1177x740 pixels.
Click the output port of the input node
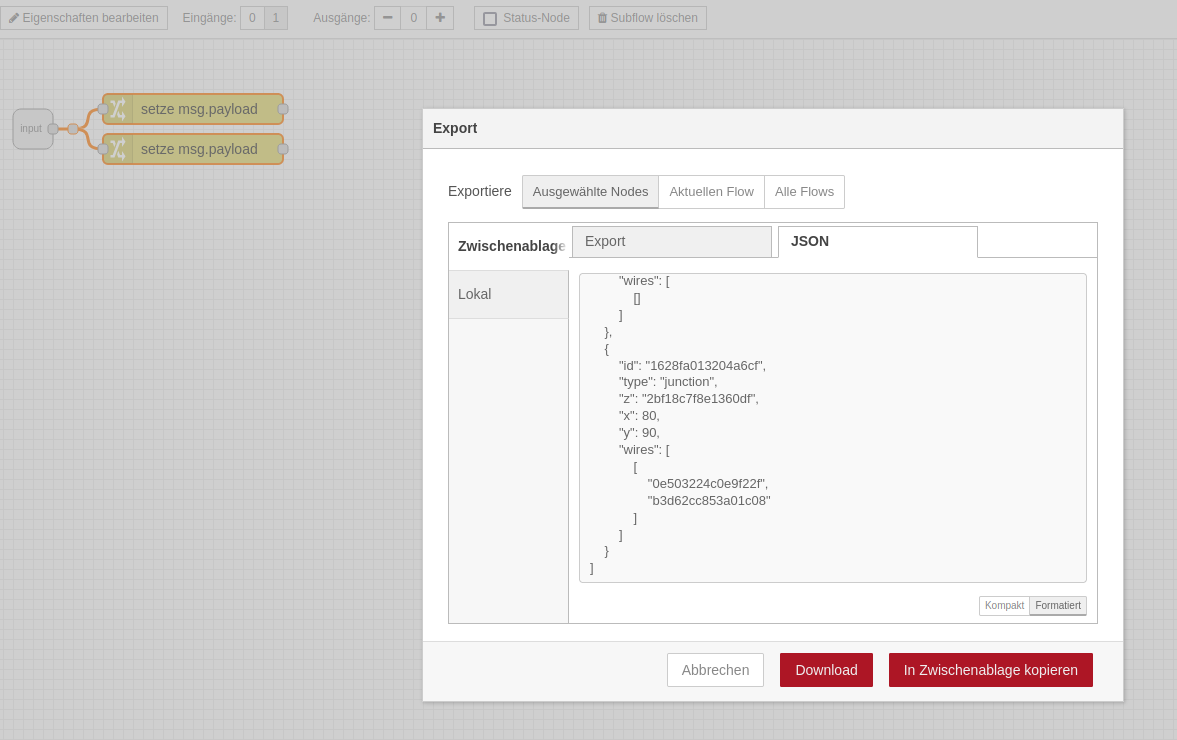(52, 128)
